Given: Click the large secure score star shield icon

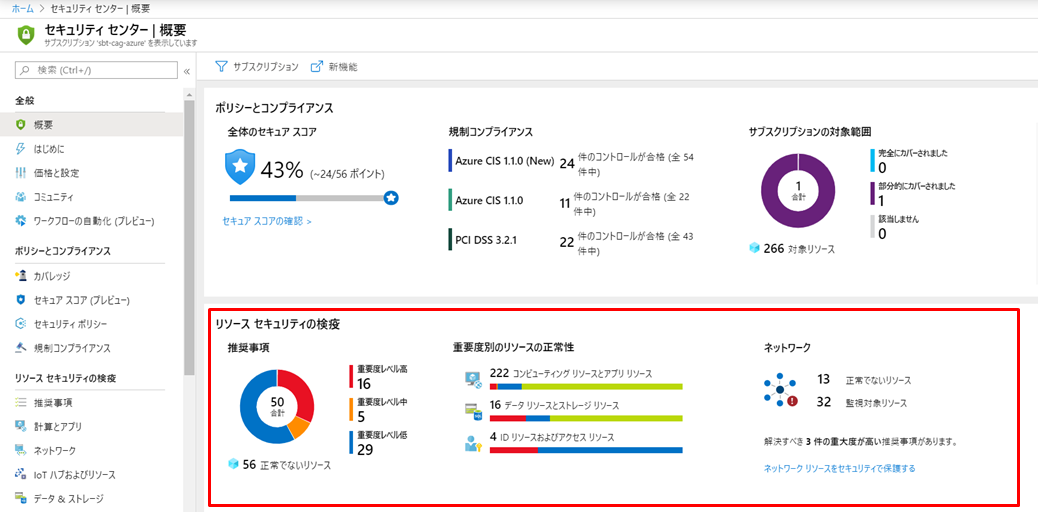Looking at the screenshot, I should pos(239,168).
